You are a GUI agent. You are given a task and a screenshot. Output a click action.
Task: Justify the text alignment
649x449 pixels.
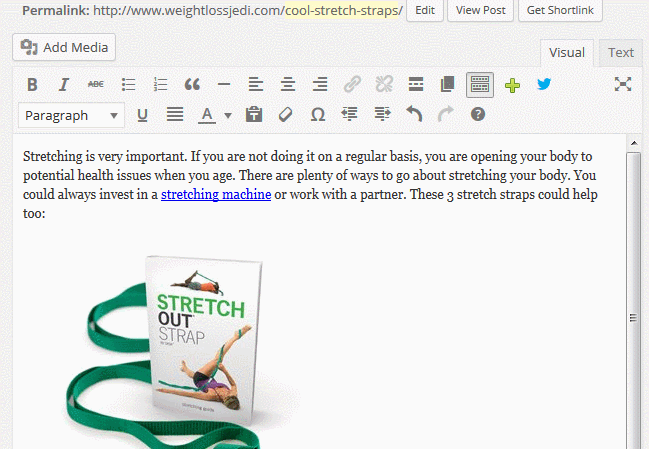(175, 115)
